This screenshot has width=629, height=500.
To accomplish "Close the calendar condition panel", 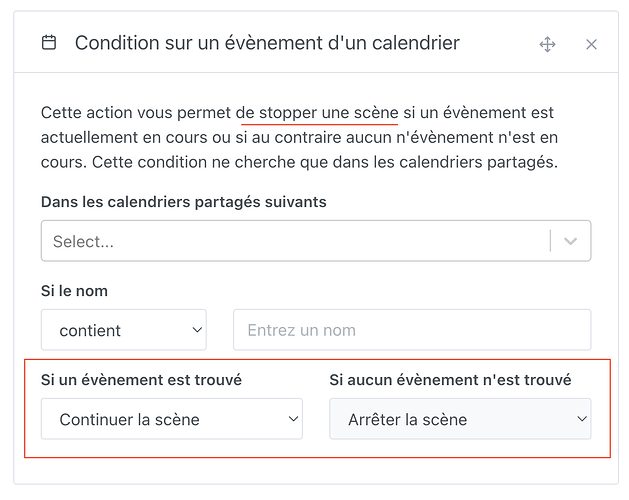I will [591, 44].
